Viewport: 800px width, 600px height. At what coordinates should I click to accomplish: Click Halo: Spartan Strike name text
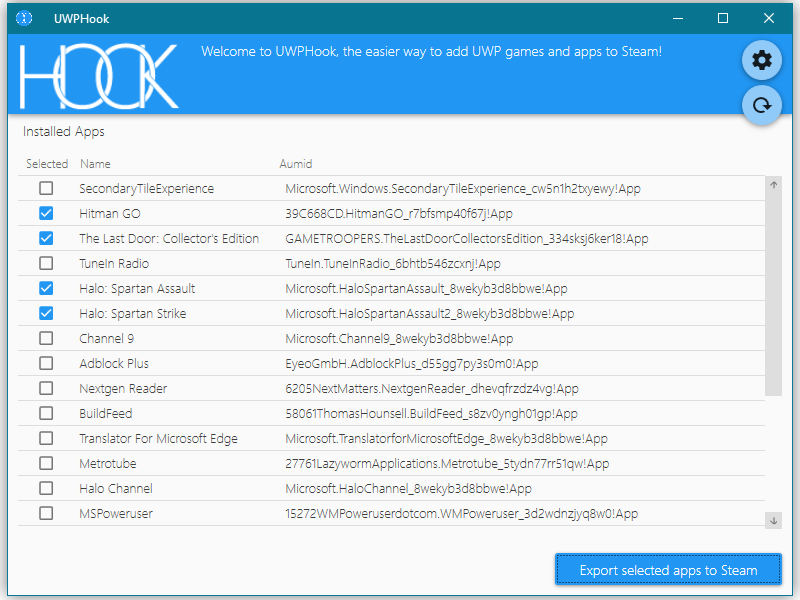click(133, 314)
